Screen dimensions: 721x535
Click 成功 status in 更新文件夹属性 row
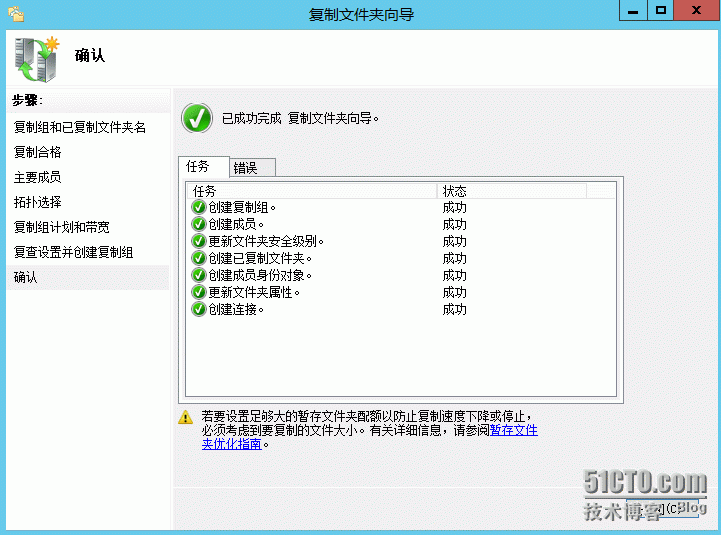(x=454, y=293)
